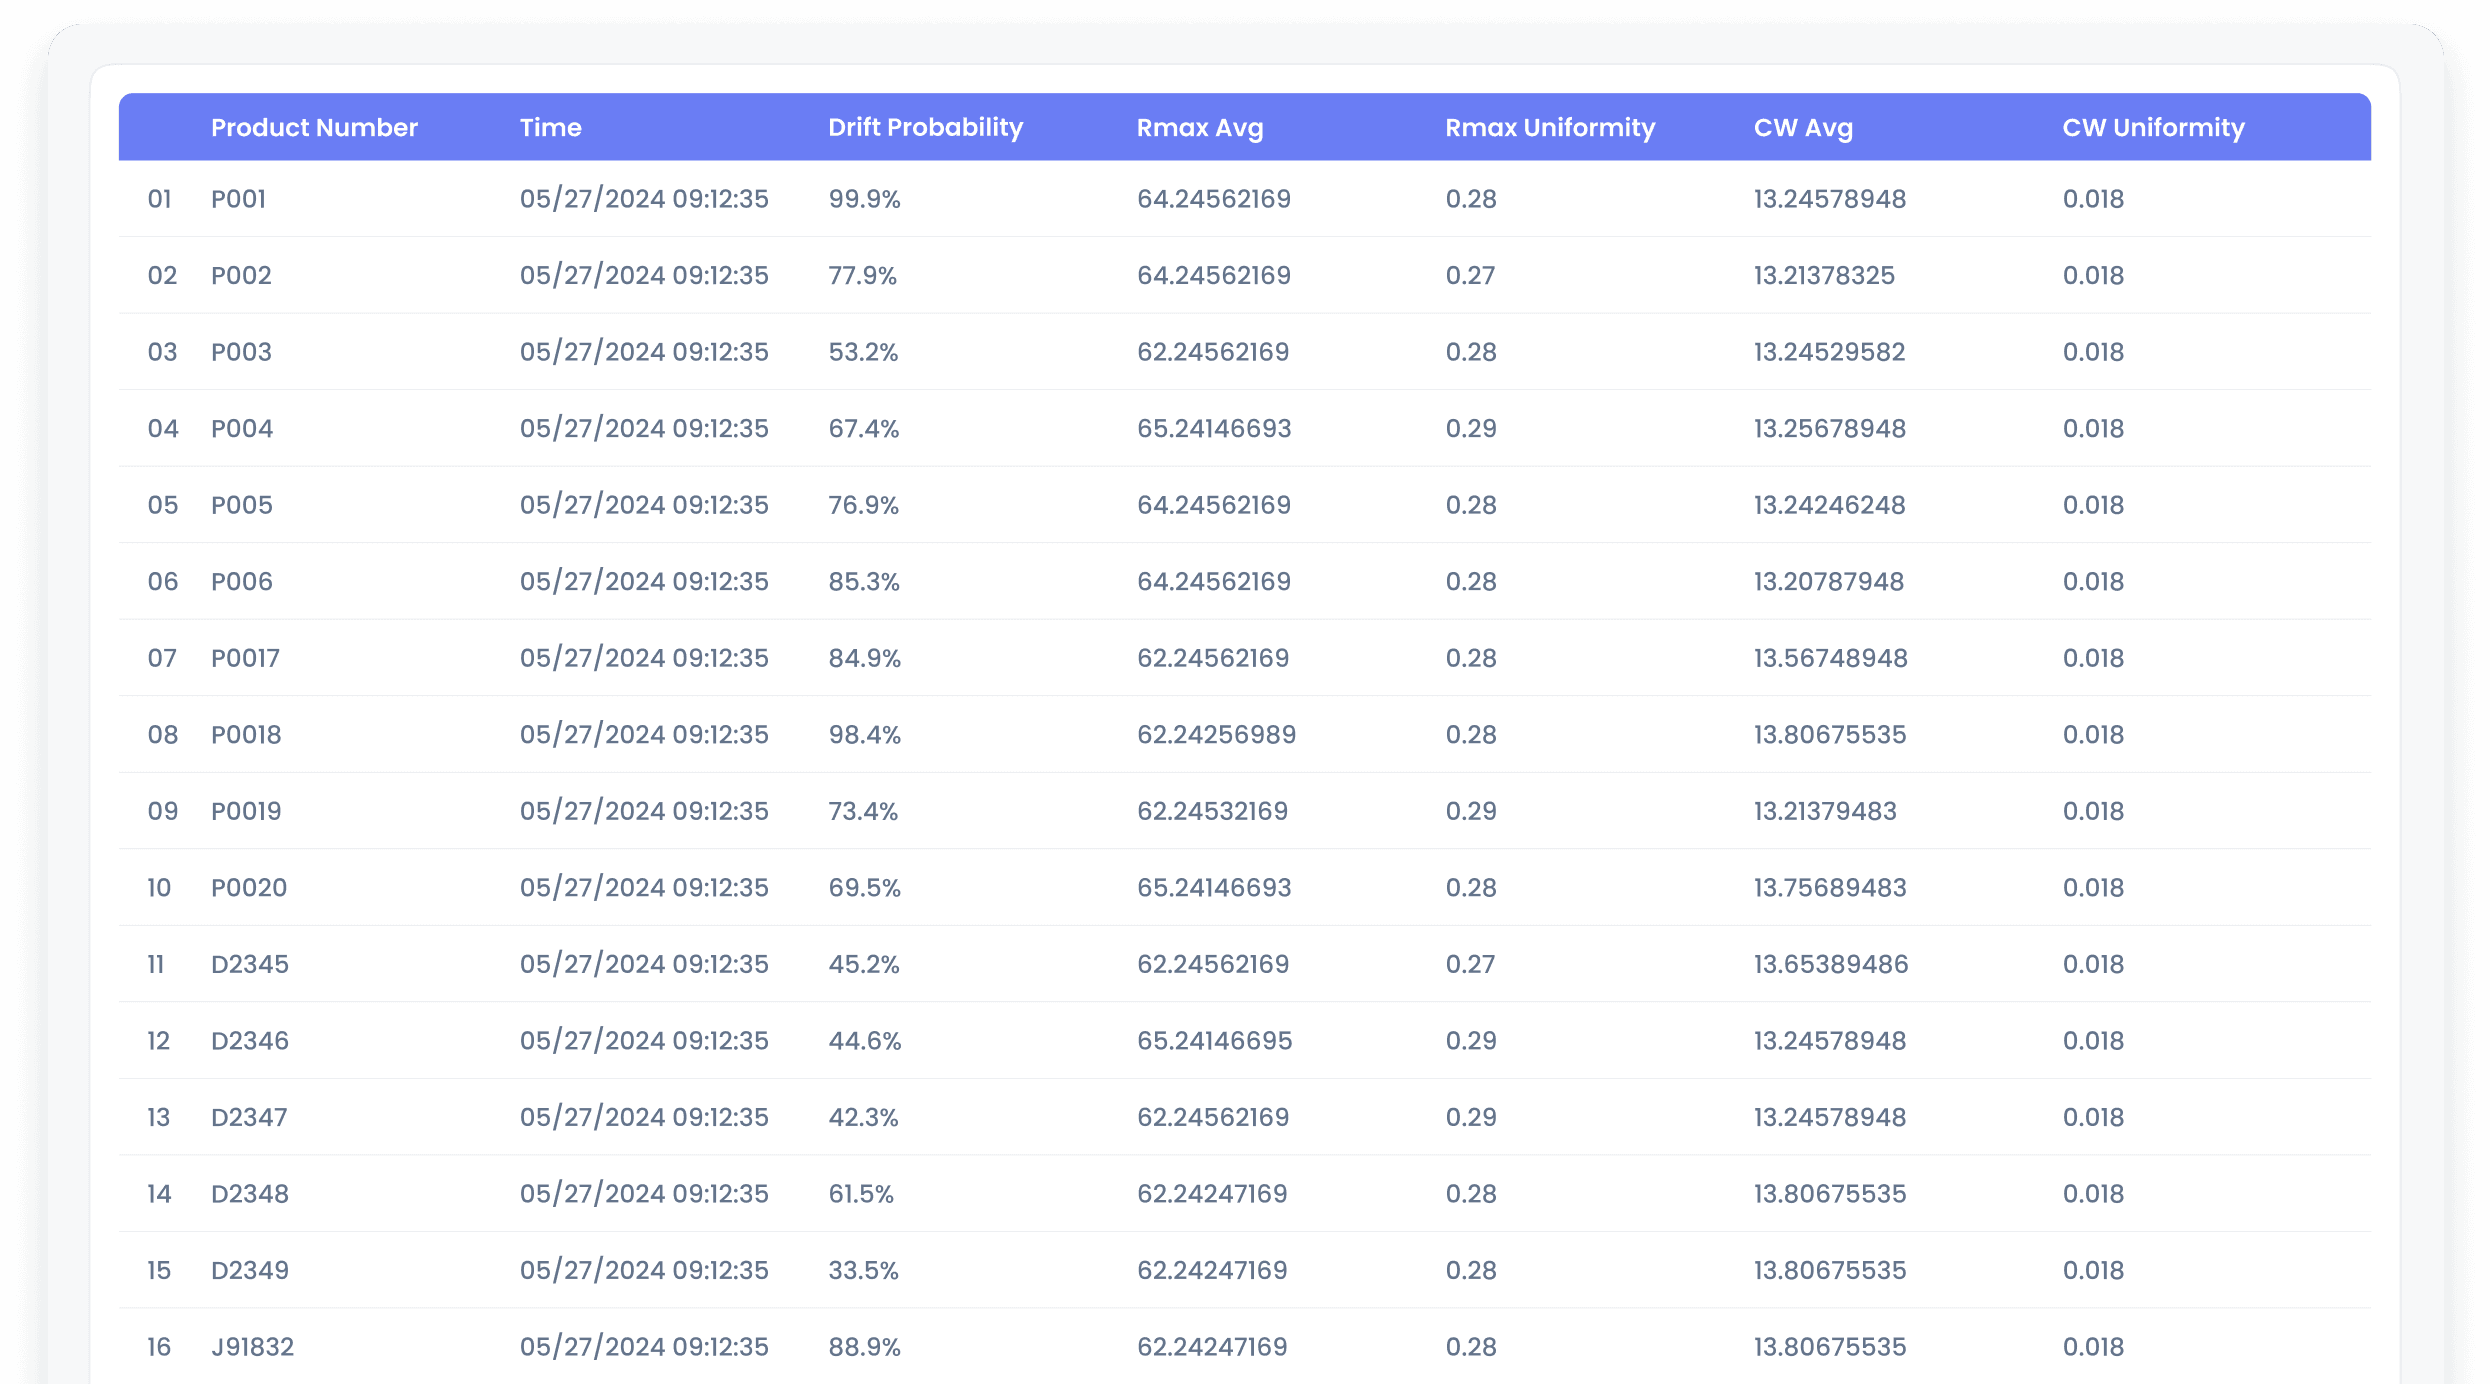
Task: Select CW Avg value 13.65389486
Action: click(x=1830, y=964)
